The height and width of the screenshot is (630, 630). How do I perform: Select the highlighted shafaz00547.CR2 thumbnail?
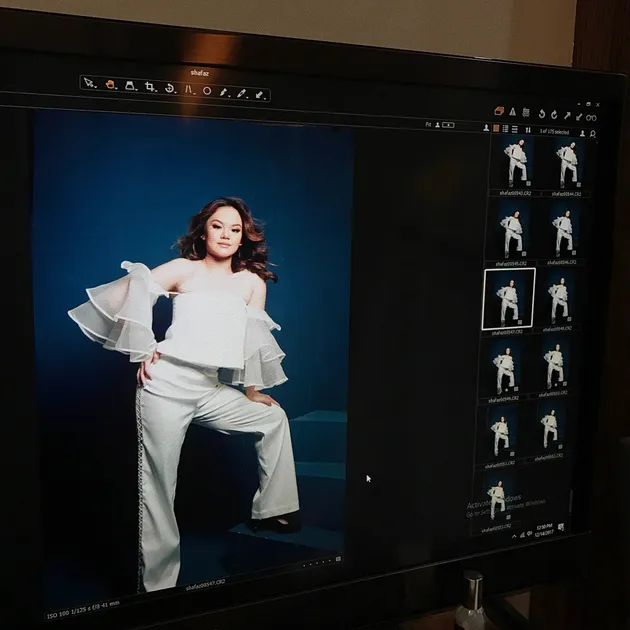(509, 298)
